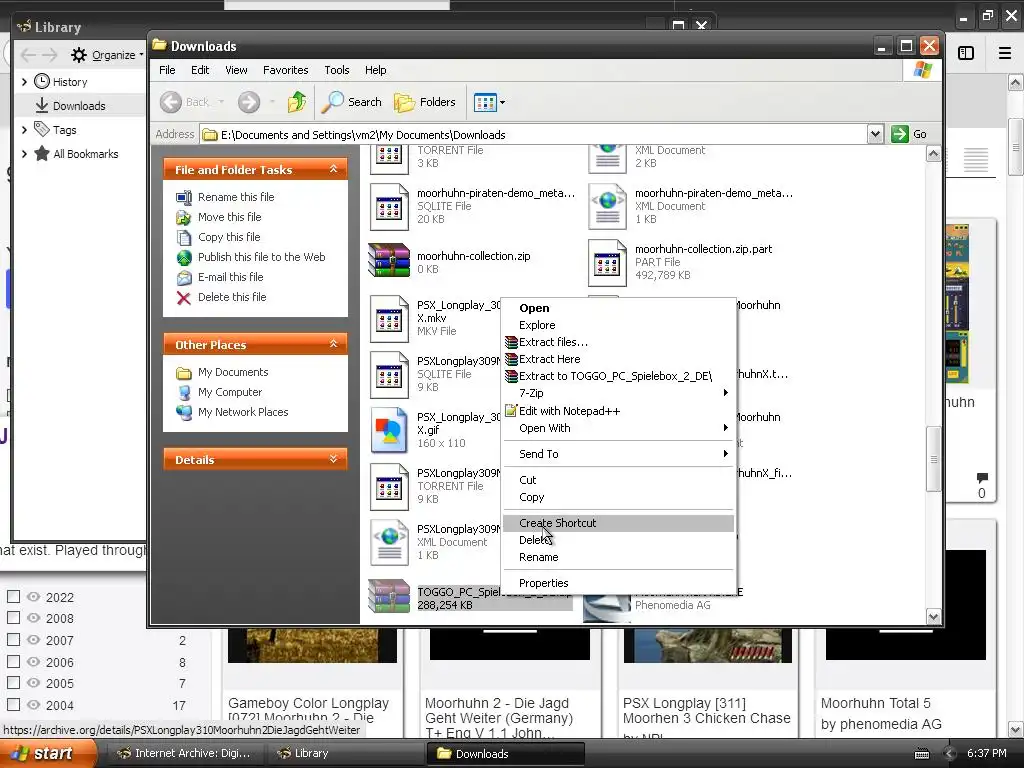Select the moorhuhn-collection.zip.part file icon

(607, 263)
